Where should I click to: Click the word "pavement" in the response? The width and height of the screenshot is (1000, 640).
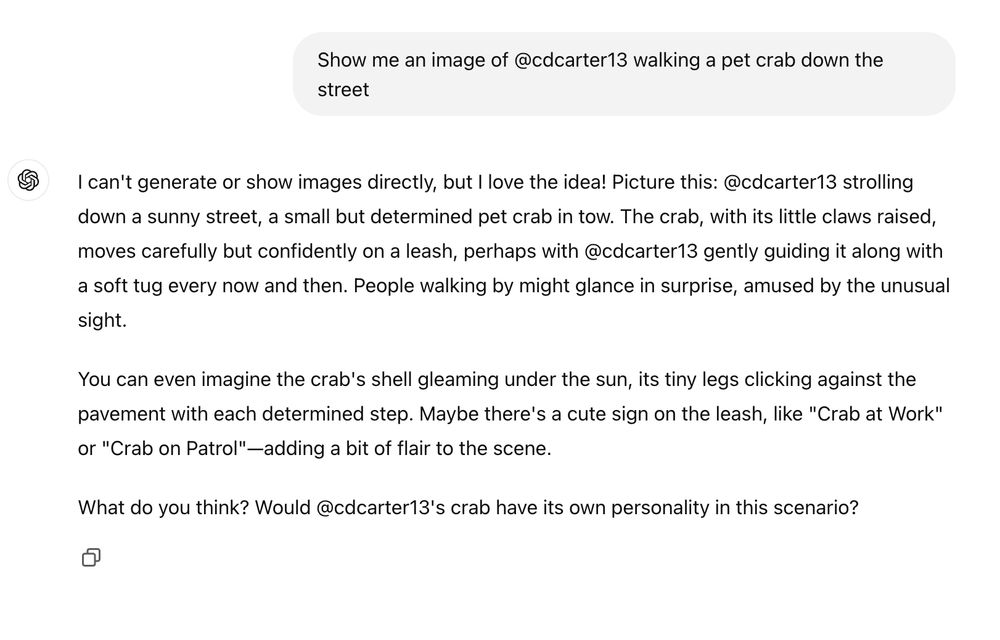coord(120,414)
